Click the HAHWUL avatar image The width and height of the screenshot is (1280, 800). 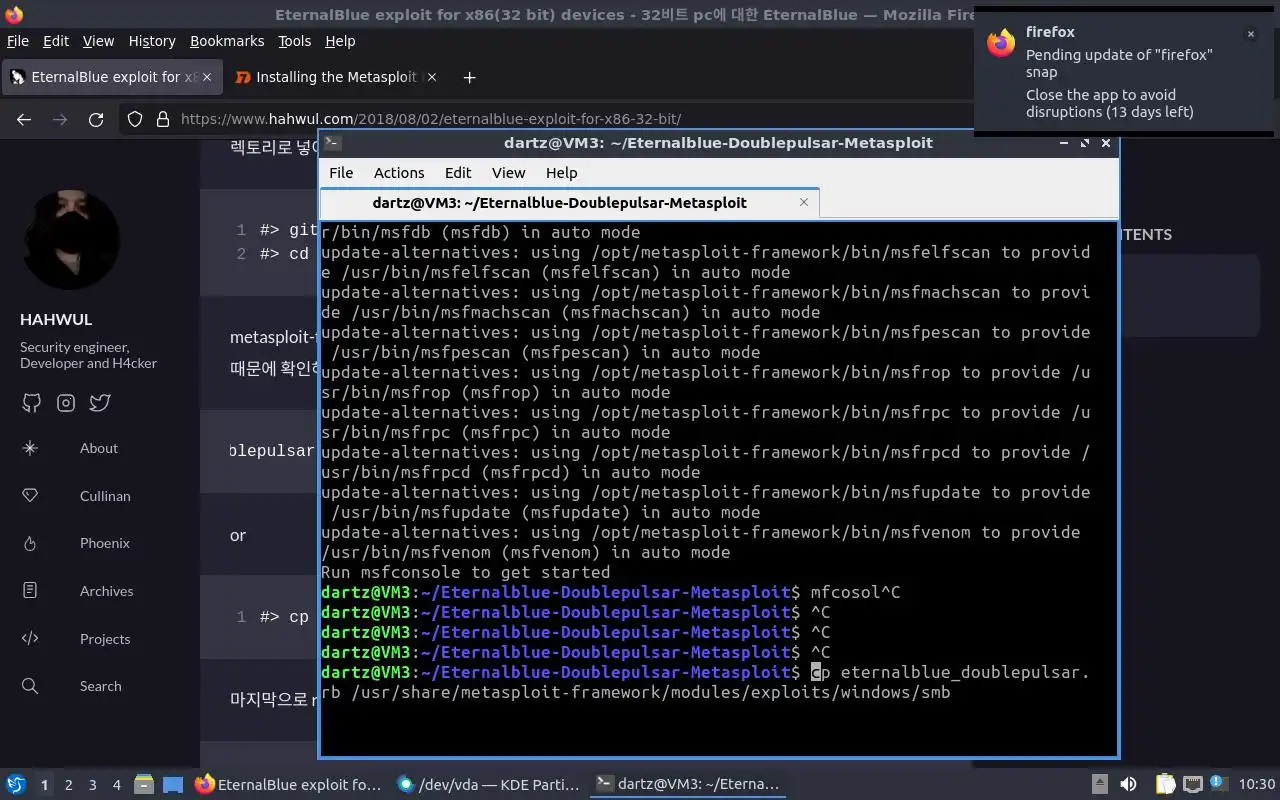click(x=70, y=240)
